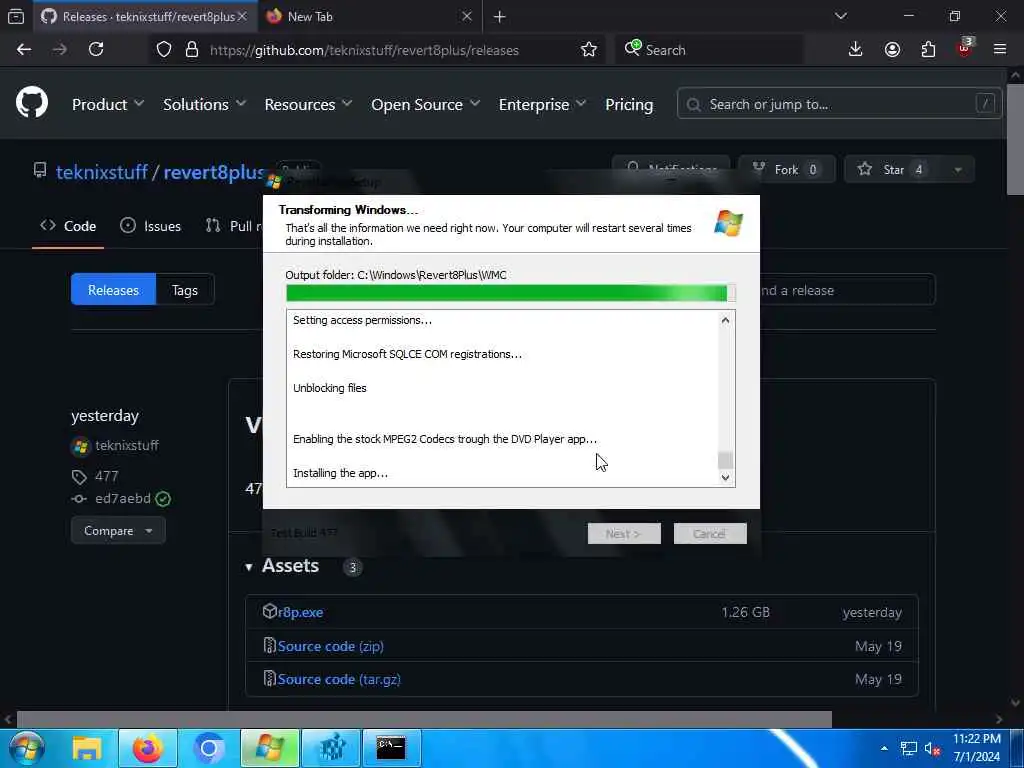Switch to the Issues tab
1024x768 pixels.
click(151, 227)
